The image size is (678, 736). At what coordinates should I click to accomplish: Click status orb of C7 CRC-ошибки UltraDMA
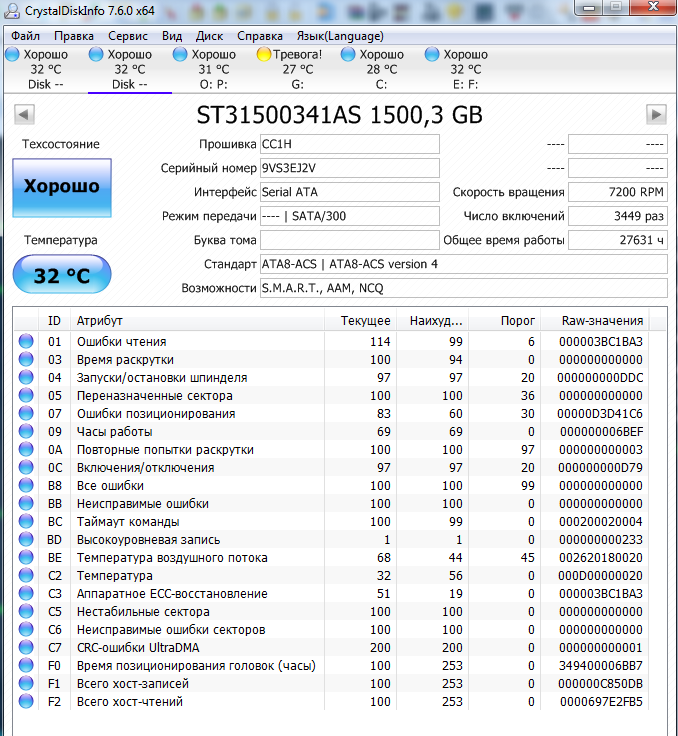(x=26, y=647)
